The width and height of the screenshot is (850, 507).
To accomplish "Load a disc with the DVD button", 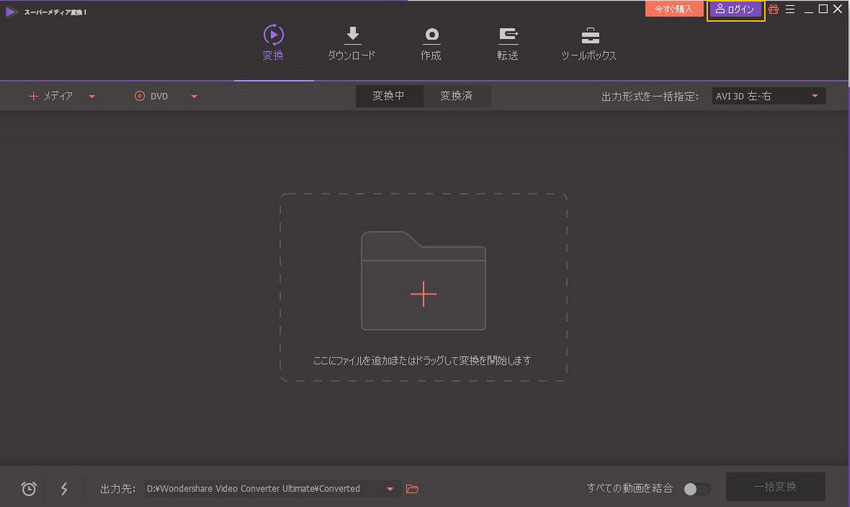I will coord(151,96).
